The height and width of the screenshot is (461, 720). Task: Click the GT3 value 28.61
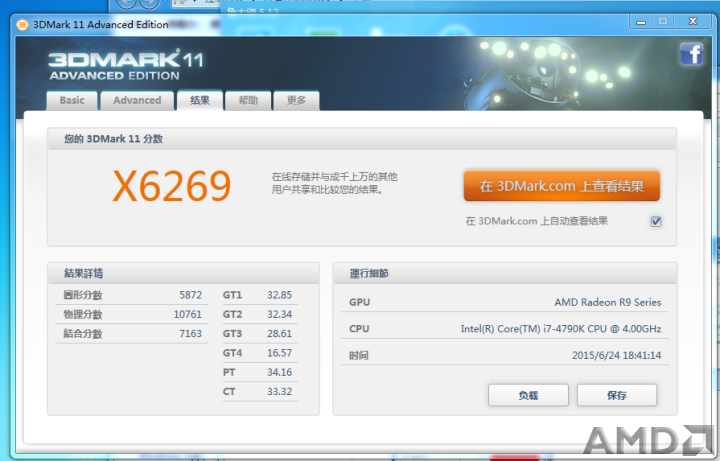(280, 333)
